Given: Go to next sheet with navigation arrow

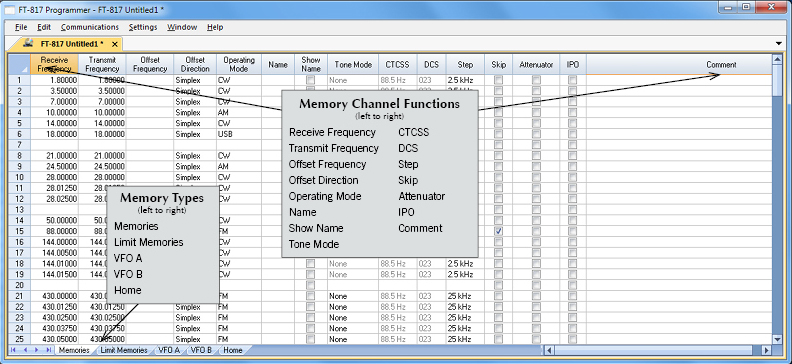Looking at the screenshot, I should (x=37, y=350).
